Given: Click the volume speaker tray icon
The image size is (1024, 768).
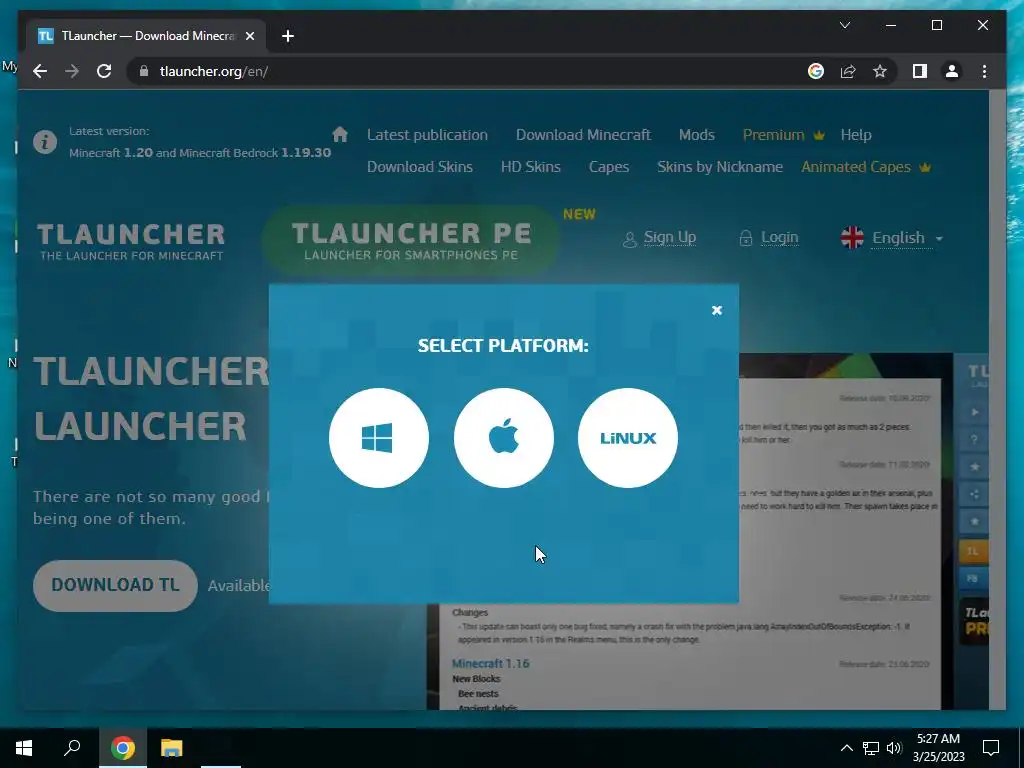Looking at the screenshot, I should [894, 748].
